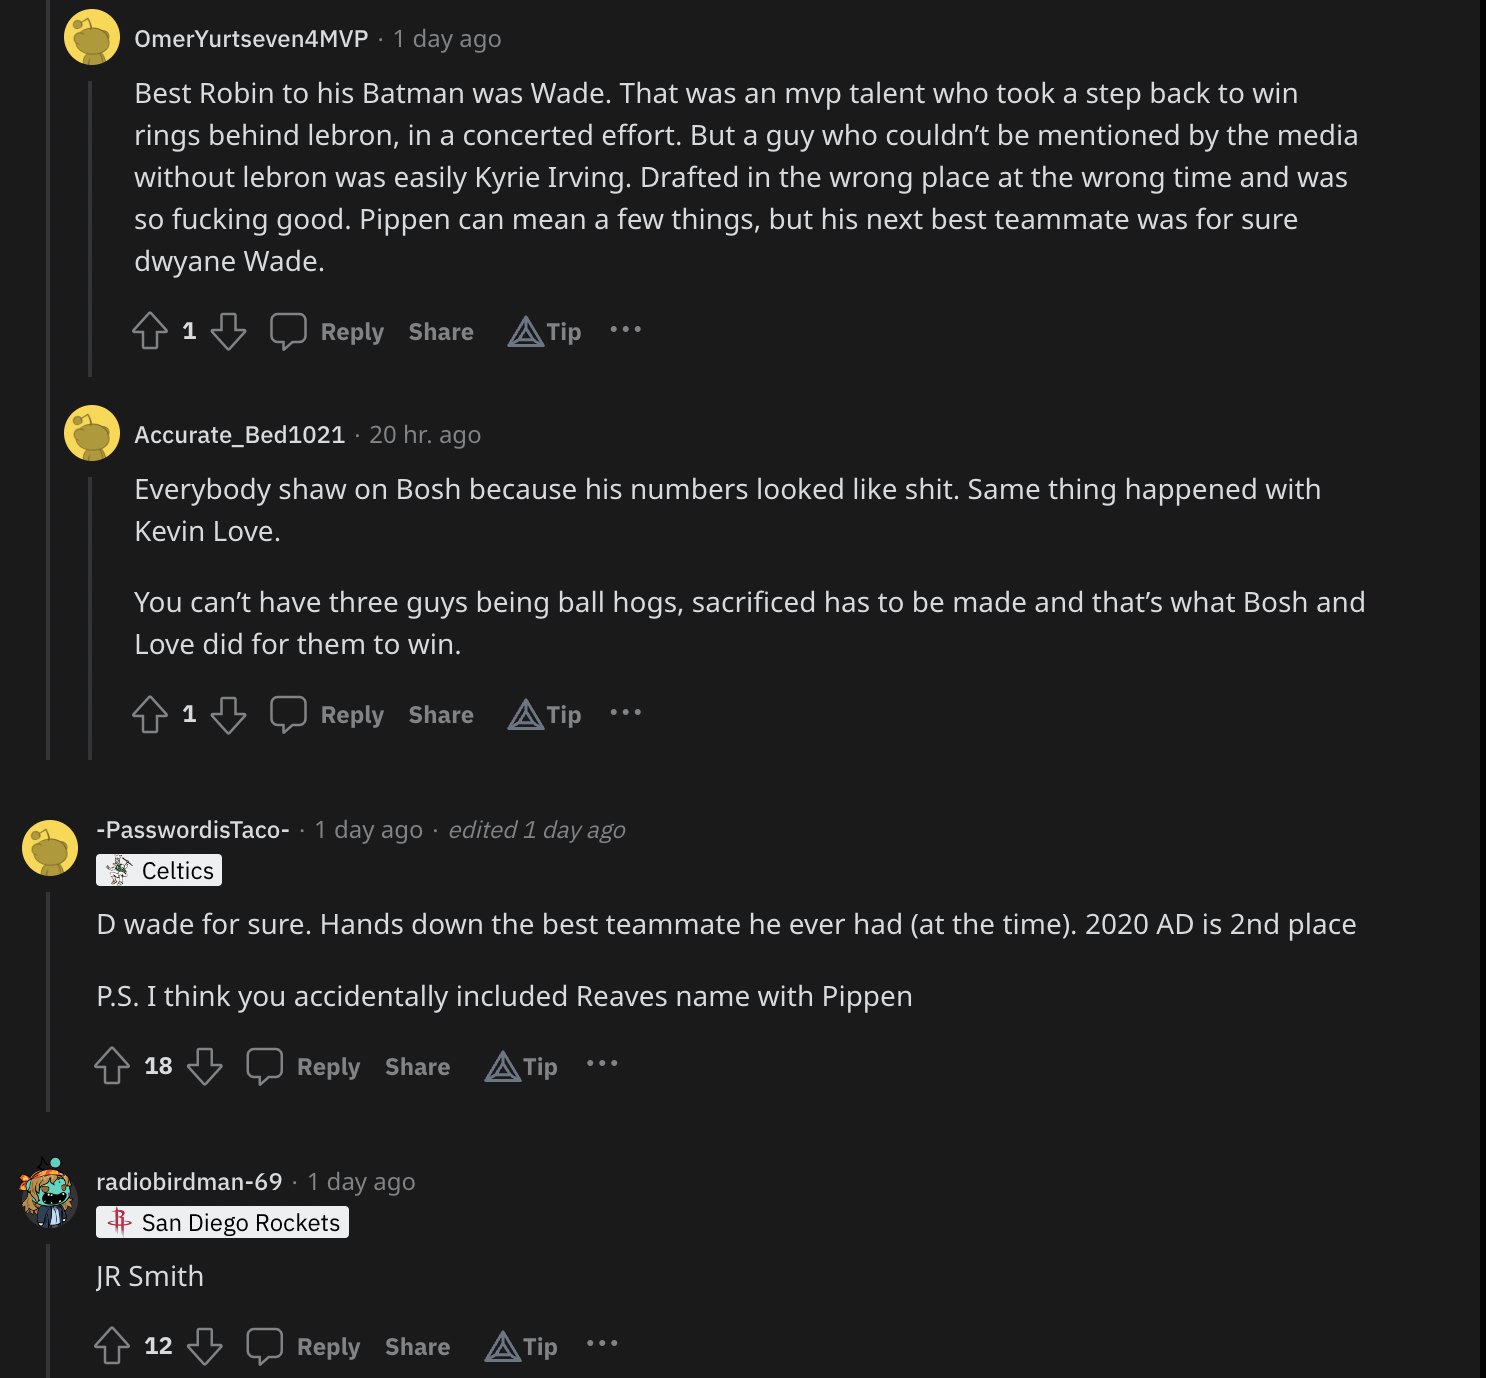Downvote Accurate_Bed1021's comment about Bosh
Viewport: 1486px width, 1378px height.
(228, 714)
